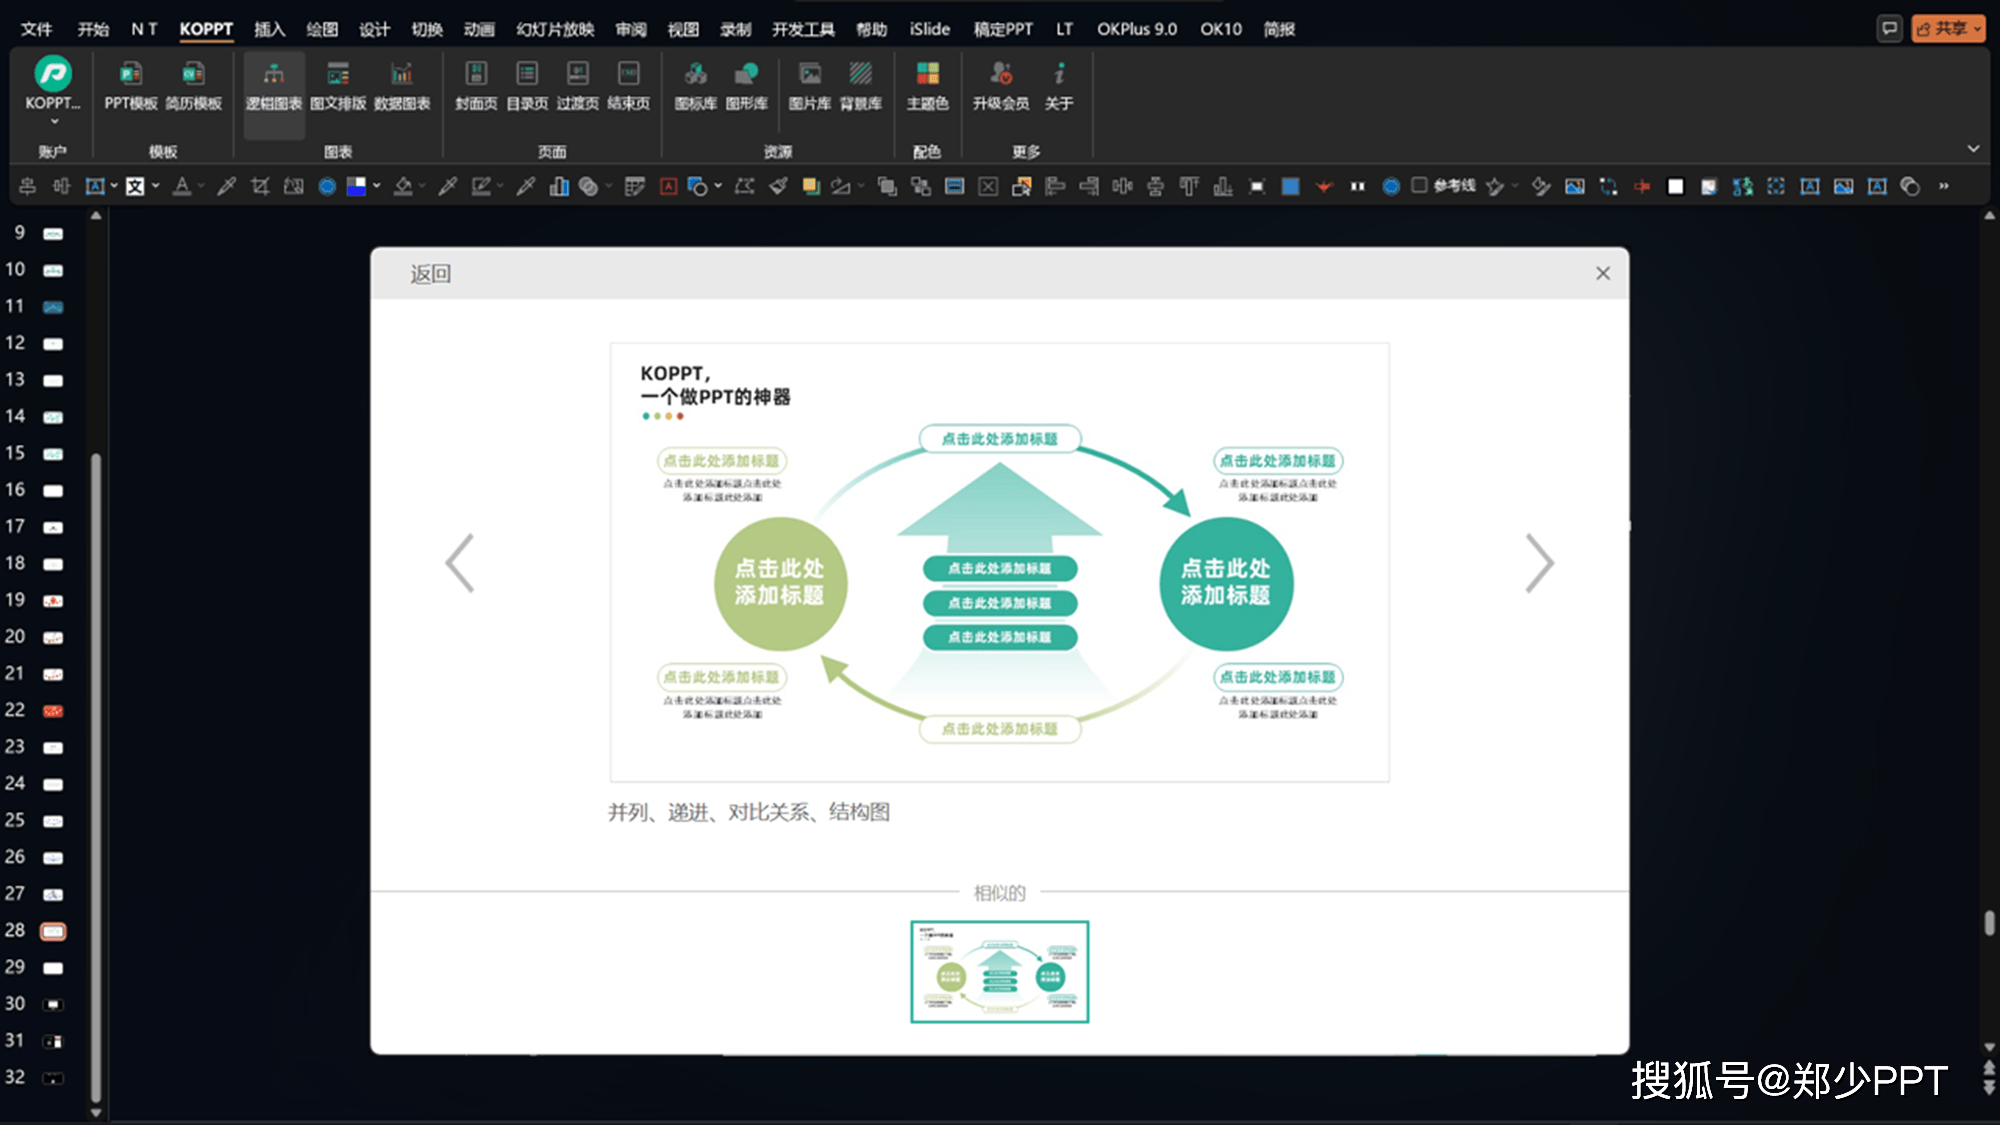Click the large template preview image

[999, 562]
